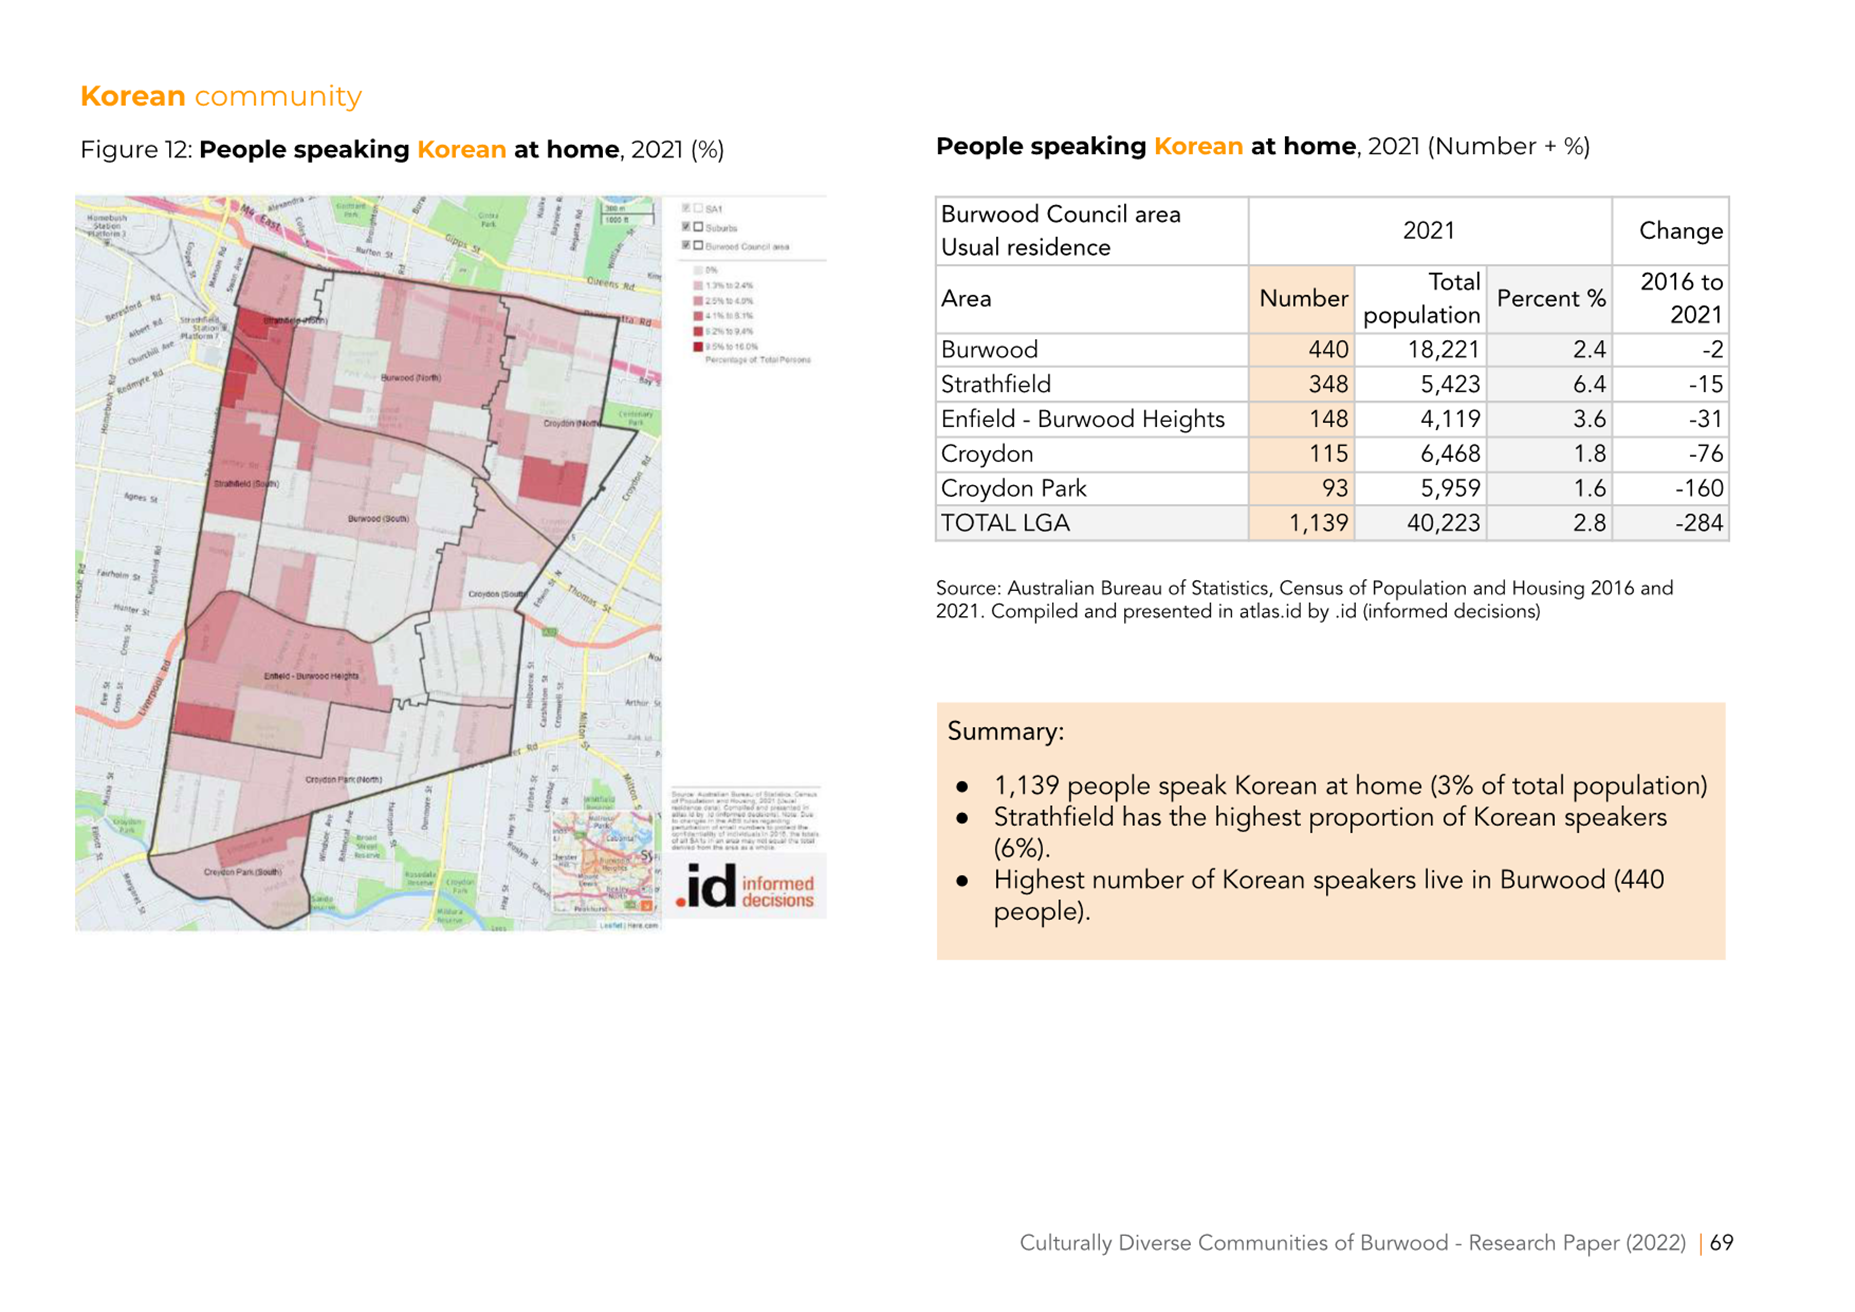Click the Croydon Park change cell '-160'
1855x1312 pixels.
1671,489
